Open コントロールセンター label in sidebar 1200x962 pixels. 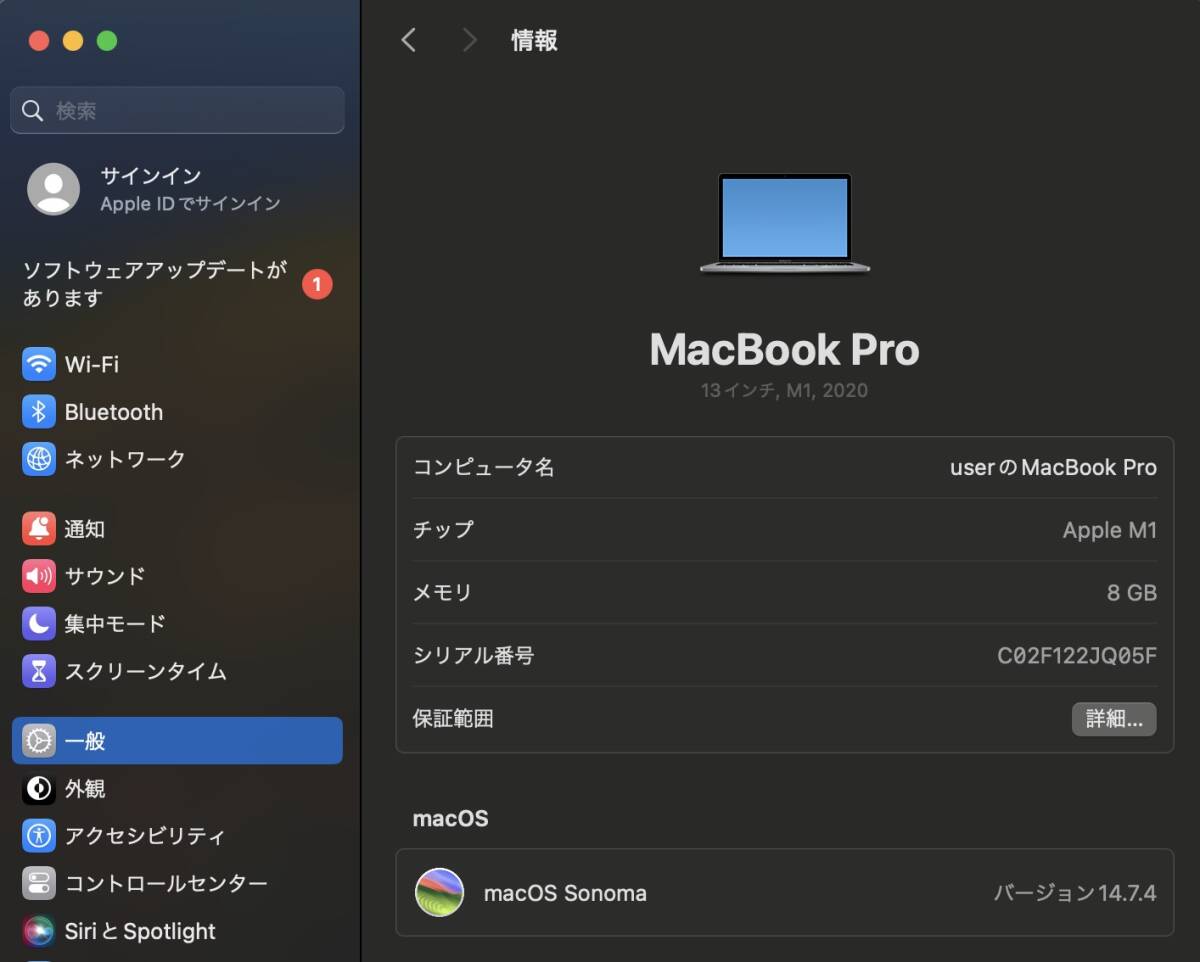coord(166,884)
